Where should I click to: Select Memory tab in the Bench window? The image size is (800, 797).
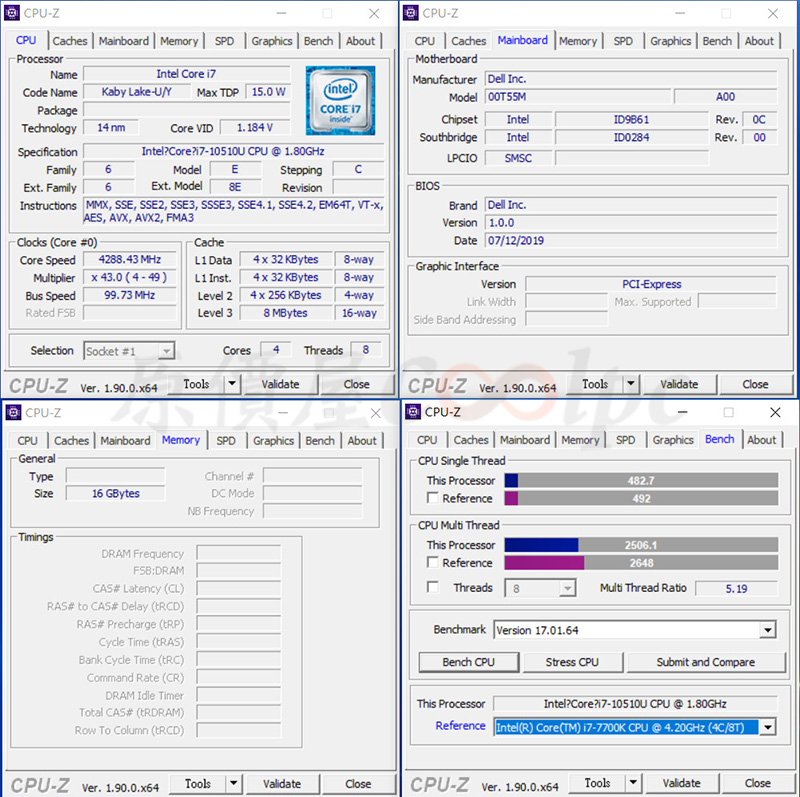coord(580,440)
